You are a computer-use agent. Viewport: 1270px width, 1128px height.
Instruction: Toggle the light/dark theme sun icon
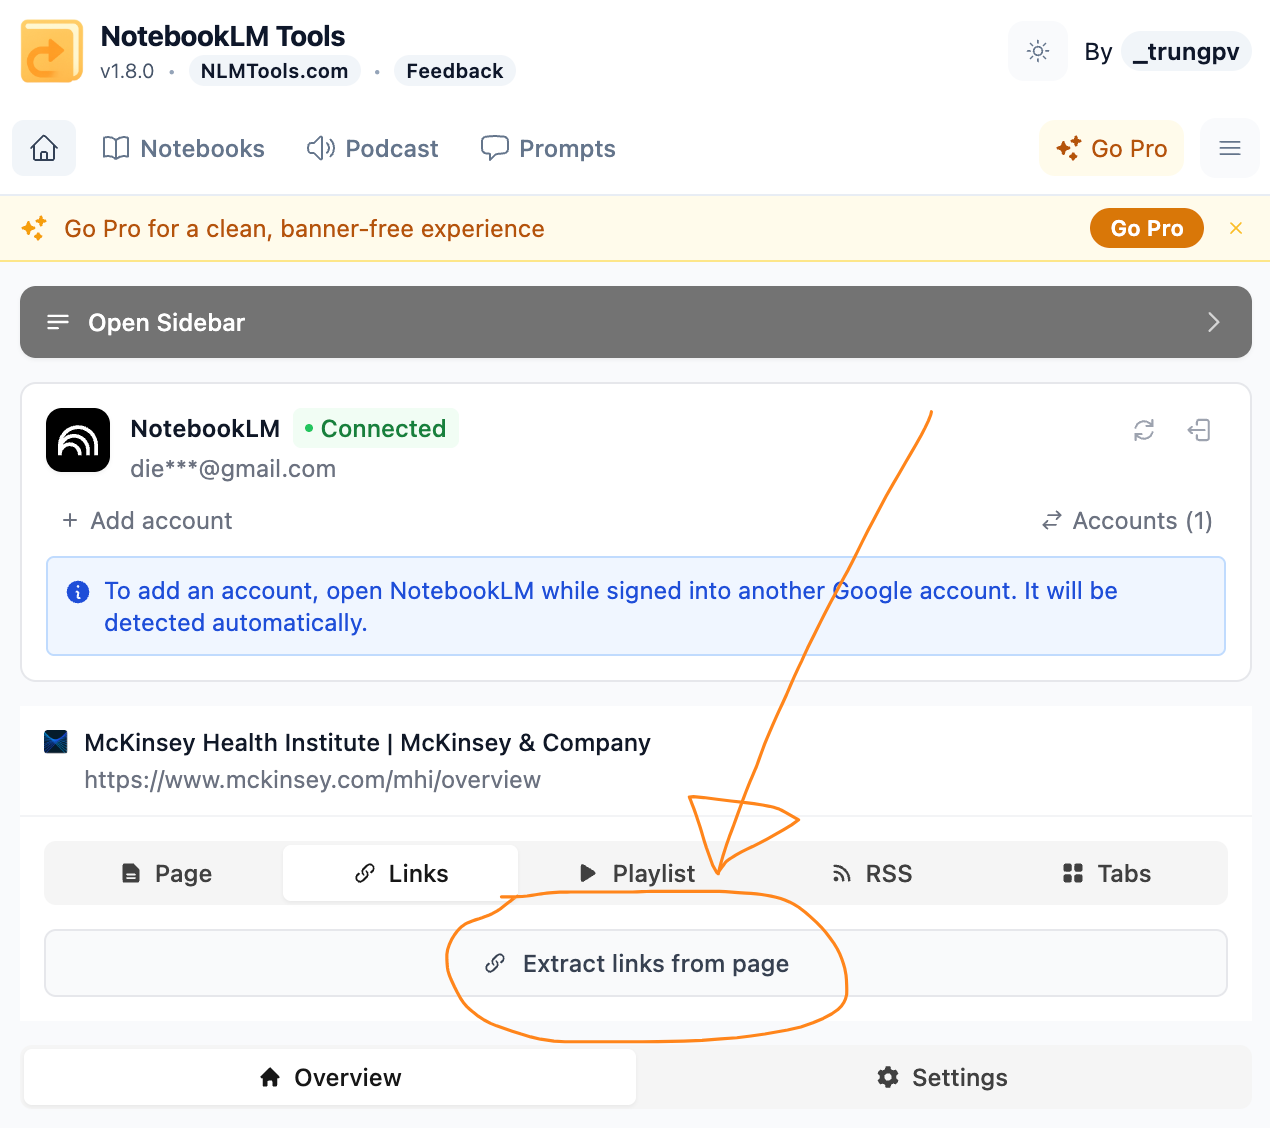pyautogui.click(x=1038, y=51)
